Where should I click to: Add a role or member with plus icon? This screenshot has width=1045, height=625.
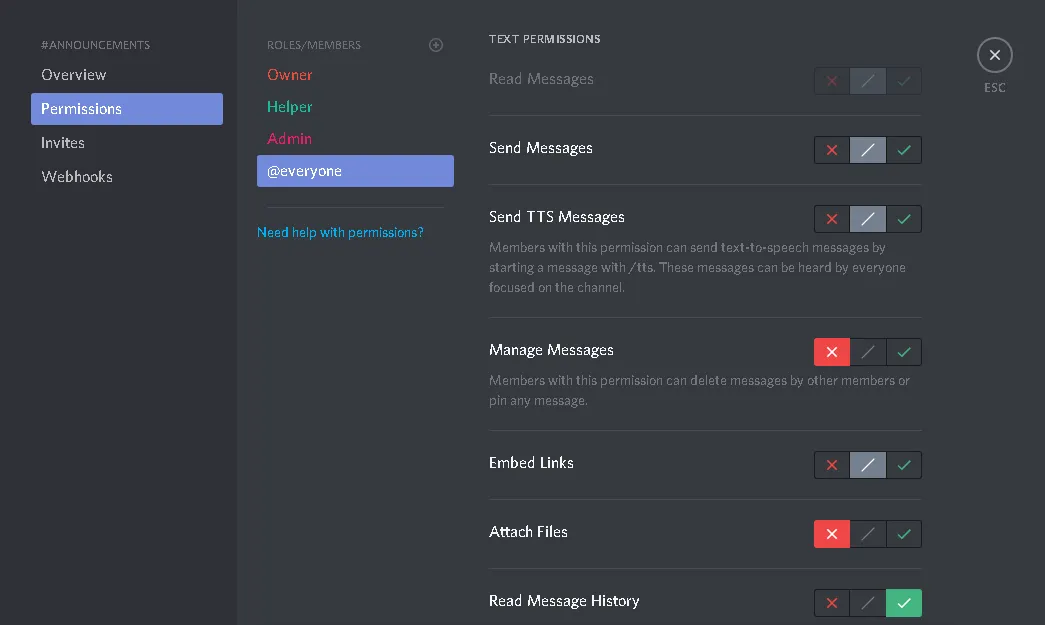point(436,45)
